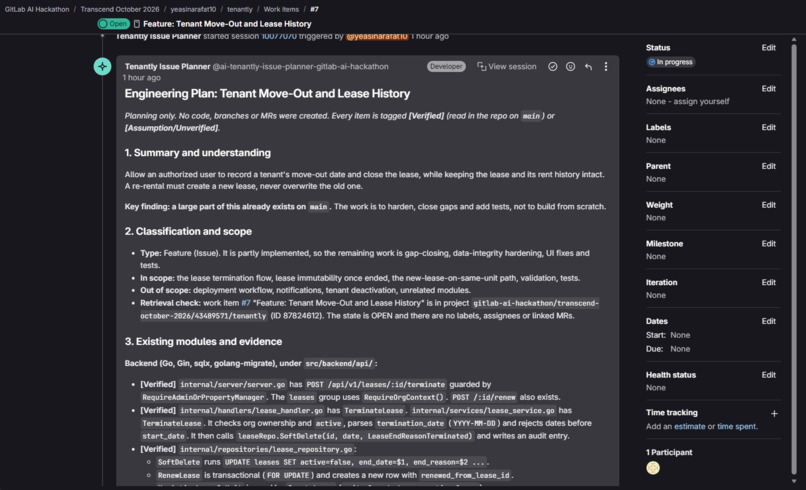Image resolution: width=806 pixels, height=490 pixels.
Task: Open the Transcend October 2026 breadcrumb
Action: (x=119, y=9)
